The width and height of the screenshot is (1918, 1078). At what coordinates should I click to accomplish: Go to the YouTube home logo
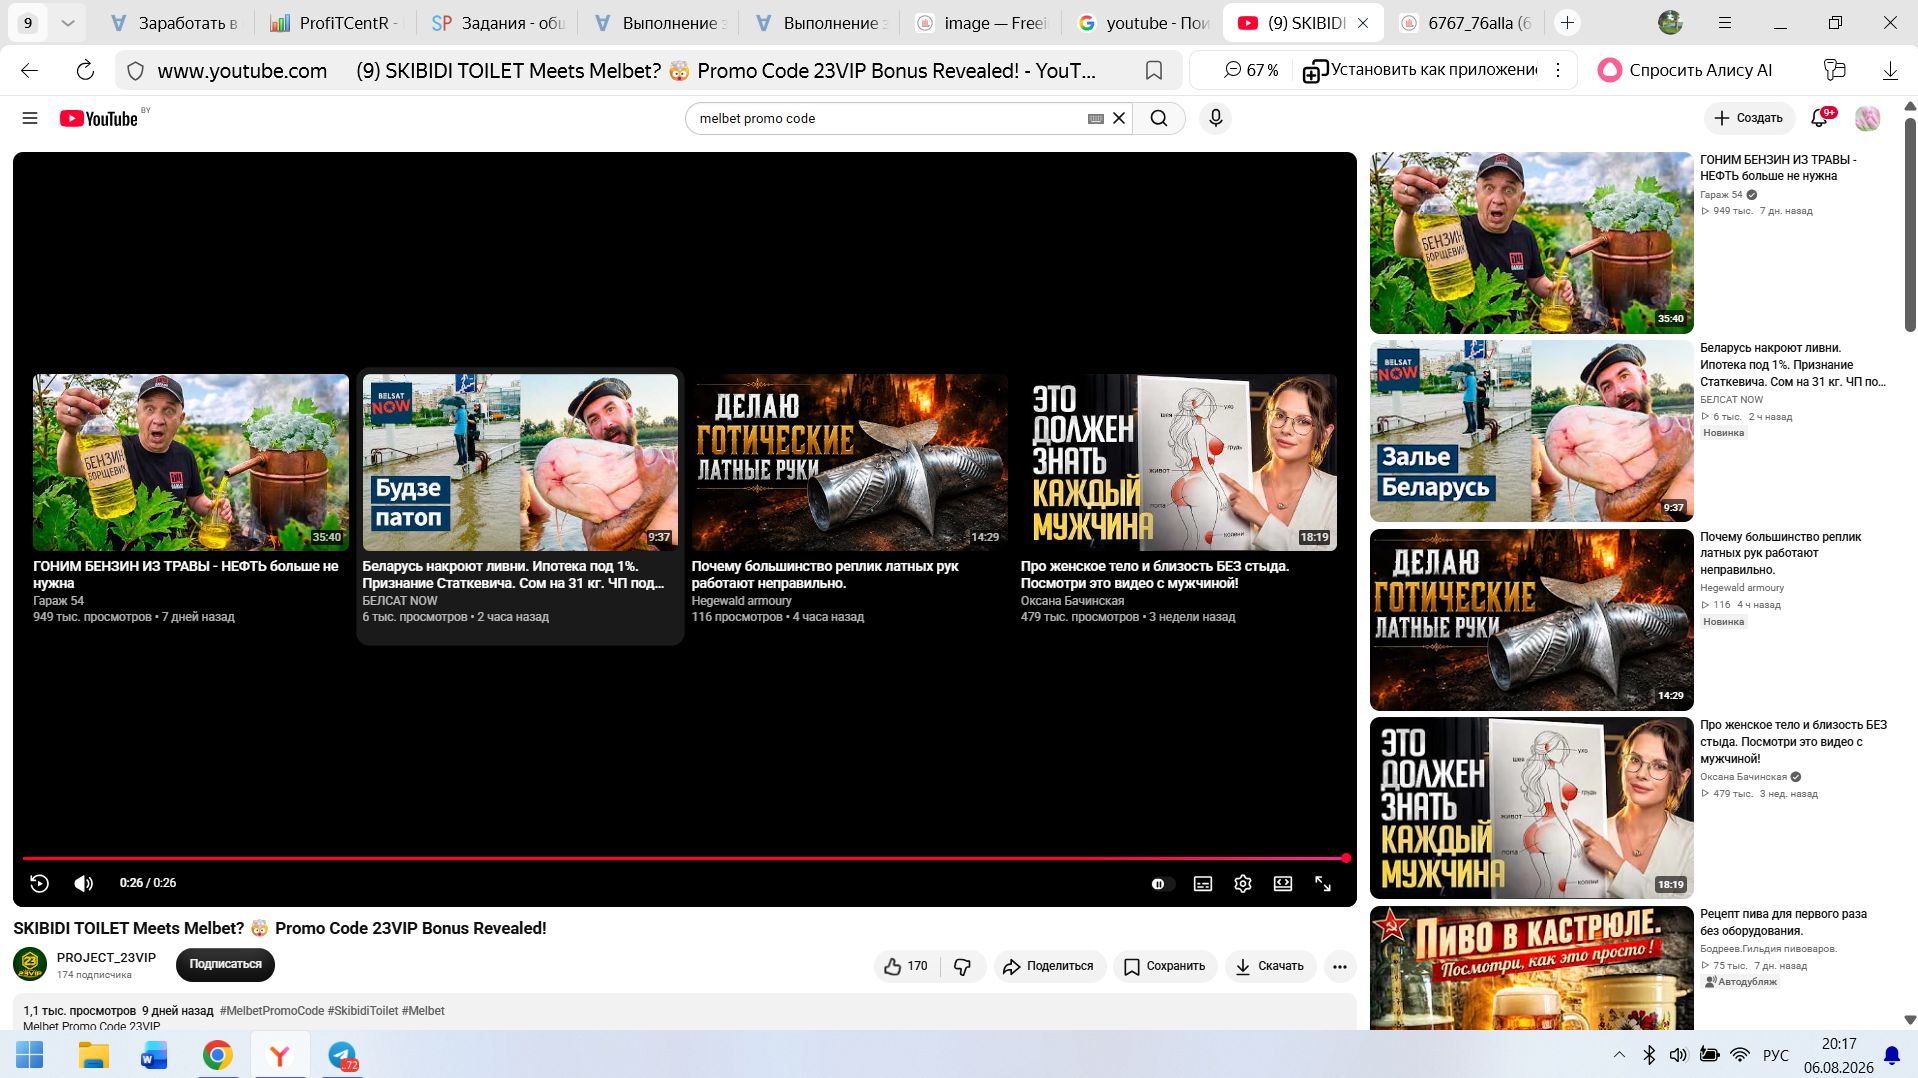[99, 118]
